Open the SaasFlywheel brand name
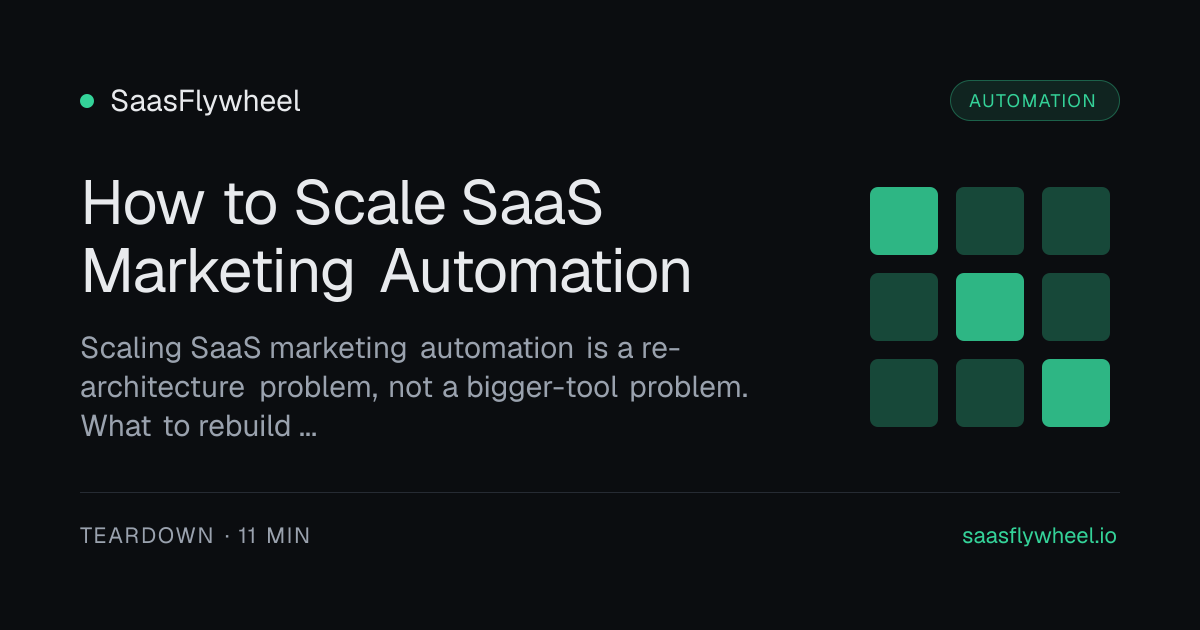The image size is (1200, 630). [205, 101]
